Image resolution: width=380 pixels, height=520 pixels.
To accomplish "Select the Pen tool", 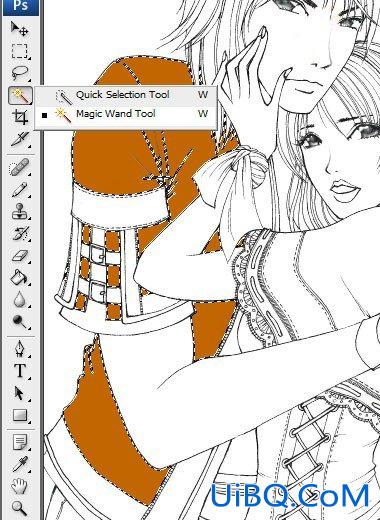I will tap(20, 349).
